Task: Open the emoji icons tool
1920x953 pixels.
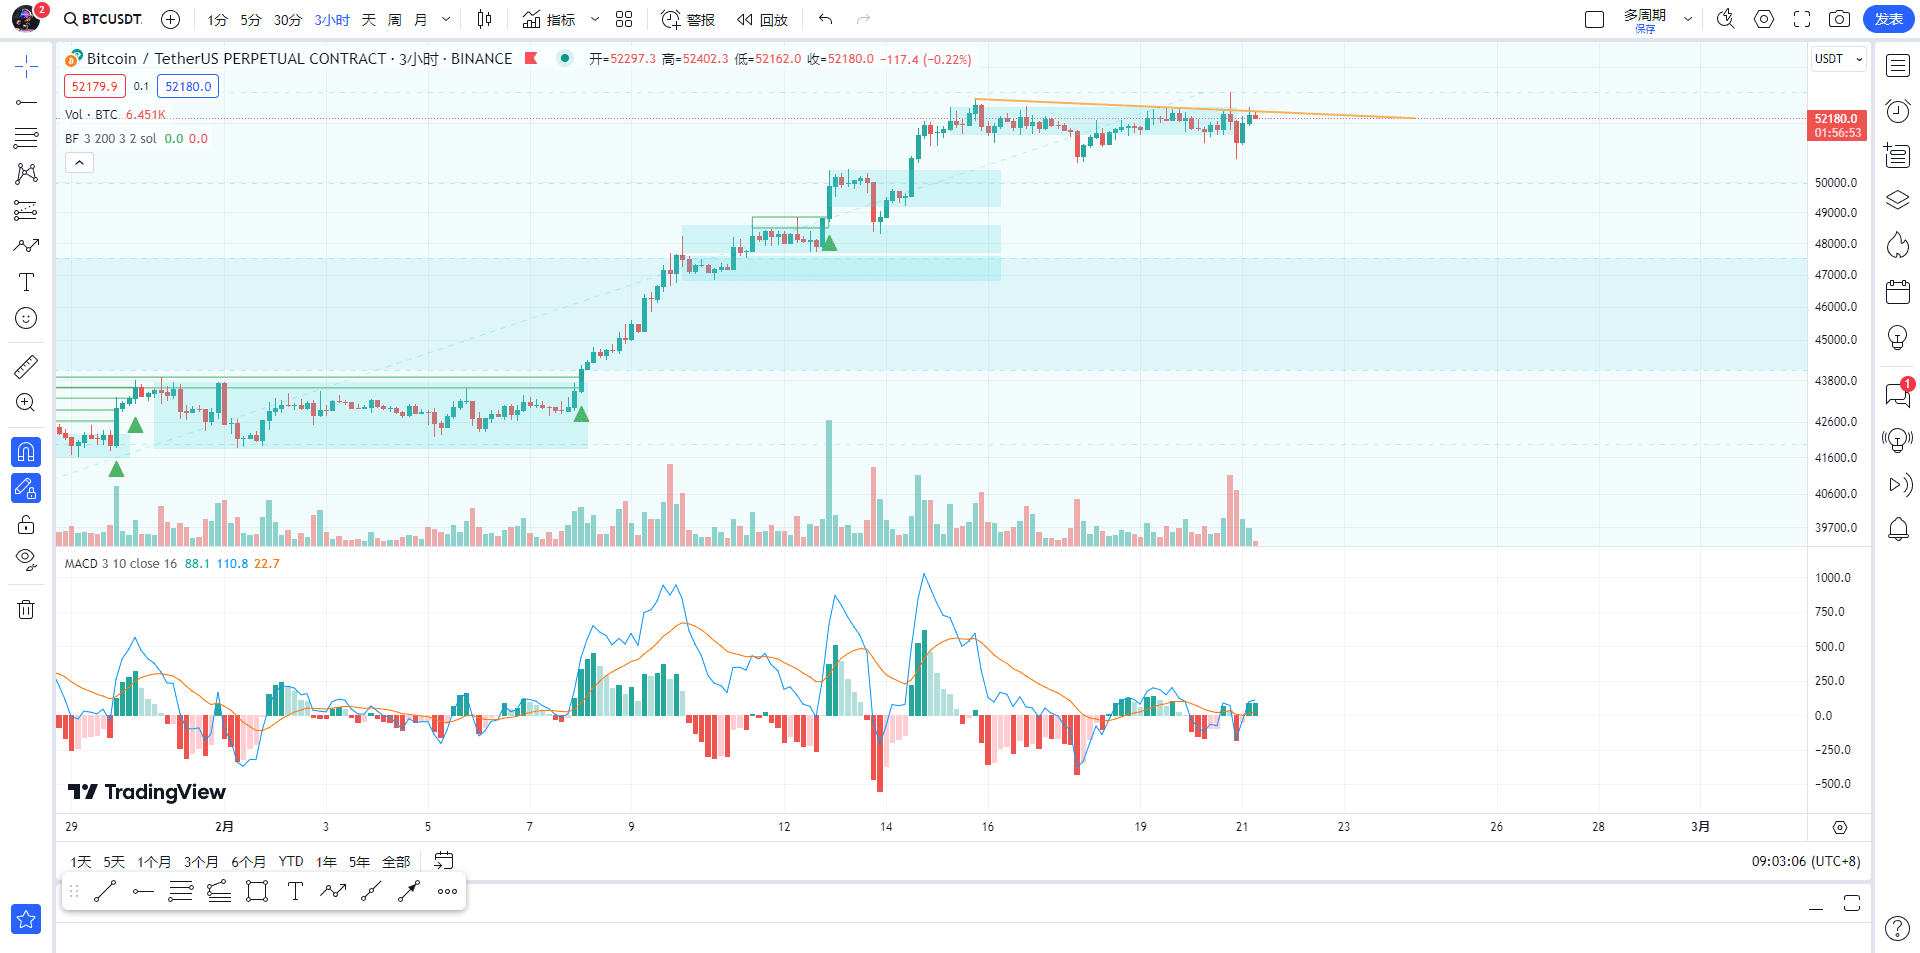Action: tap(26, 318)
